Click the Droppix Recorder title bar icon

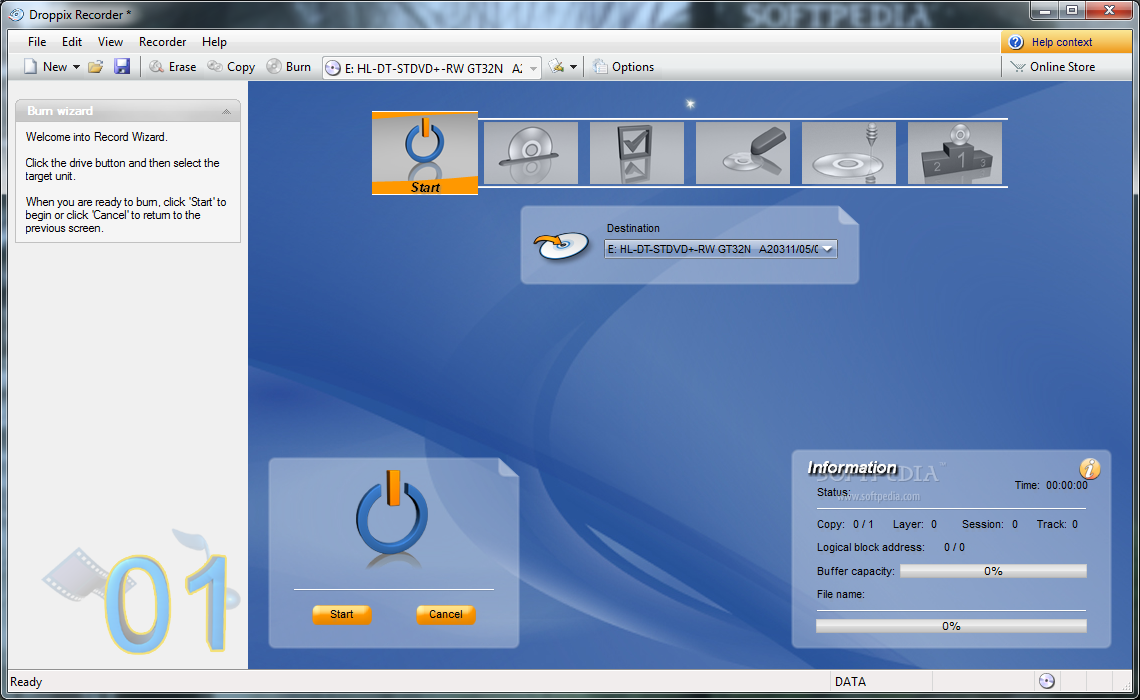(x=16, y=15)
